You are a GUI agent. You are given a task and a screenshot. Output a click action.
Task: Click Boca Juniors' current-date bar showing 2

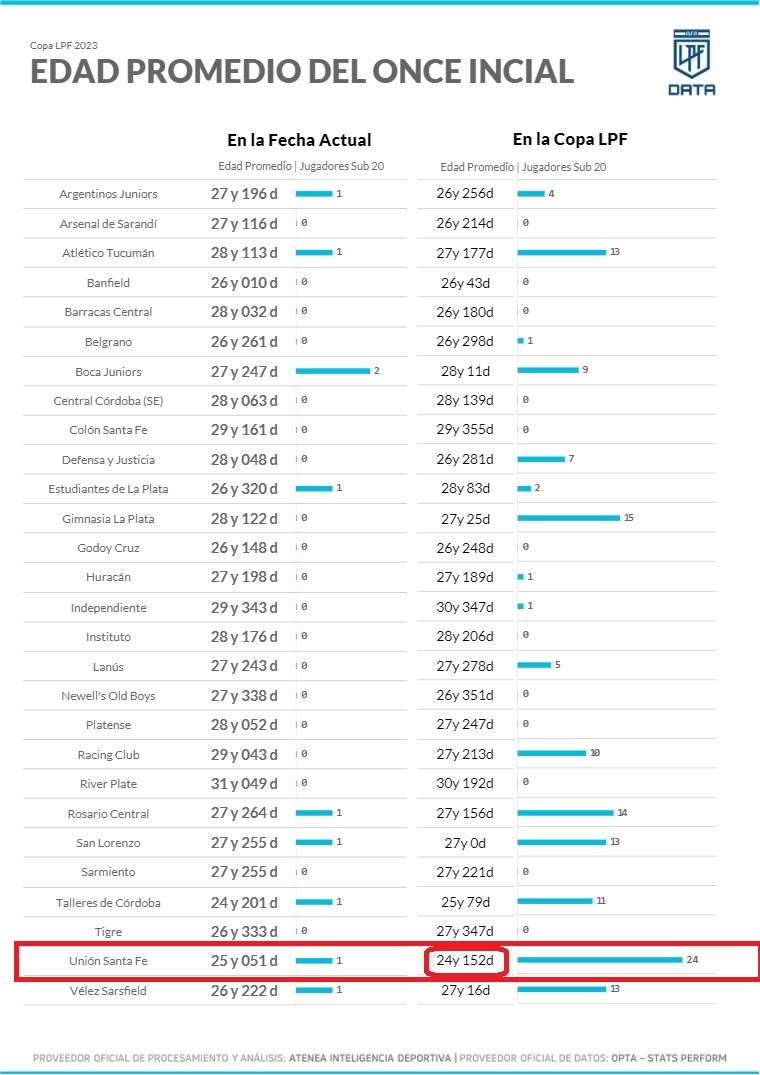pos(333,371)
